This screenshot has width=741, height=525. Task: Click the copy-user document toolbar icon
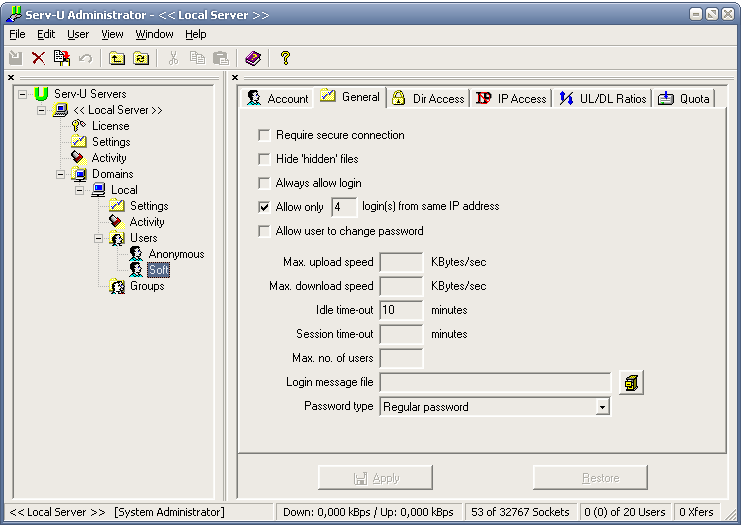pyautogui.click(x=61, y=58)
